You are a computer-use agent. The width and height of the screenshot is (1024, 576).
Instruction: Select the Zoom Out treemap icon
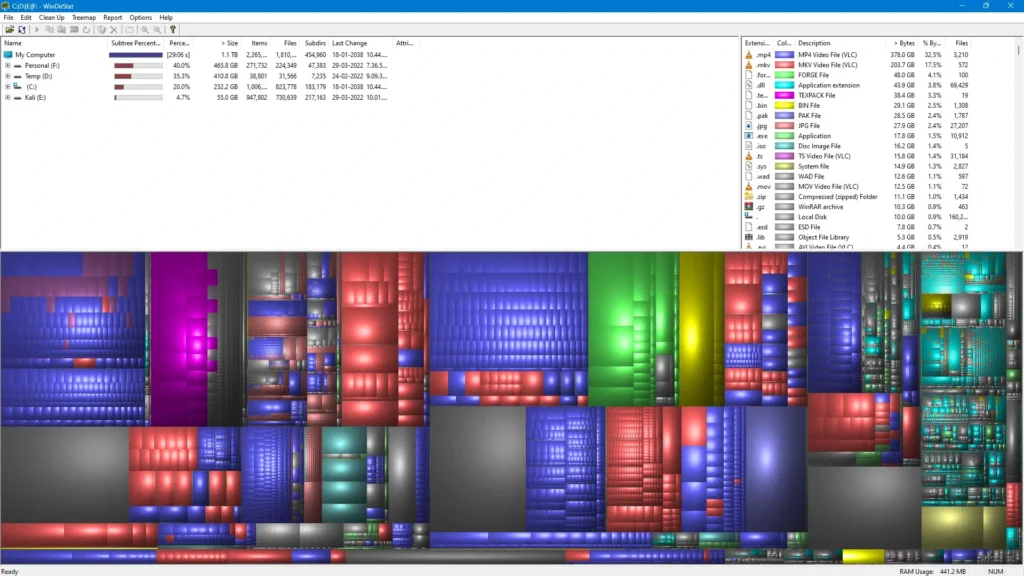coord(156,30)
